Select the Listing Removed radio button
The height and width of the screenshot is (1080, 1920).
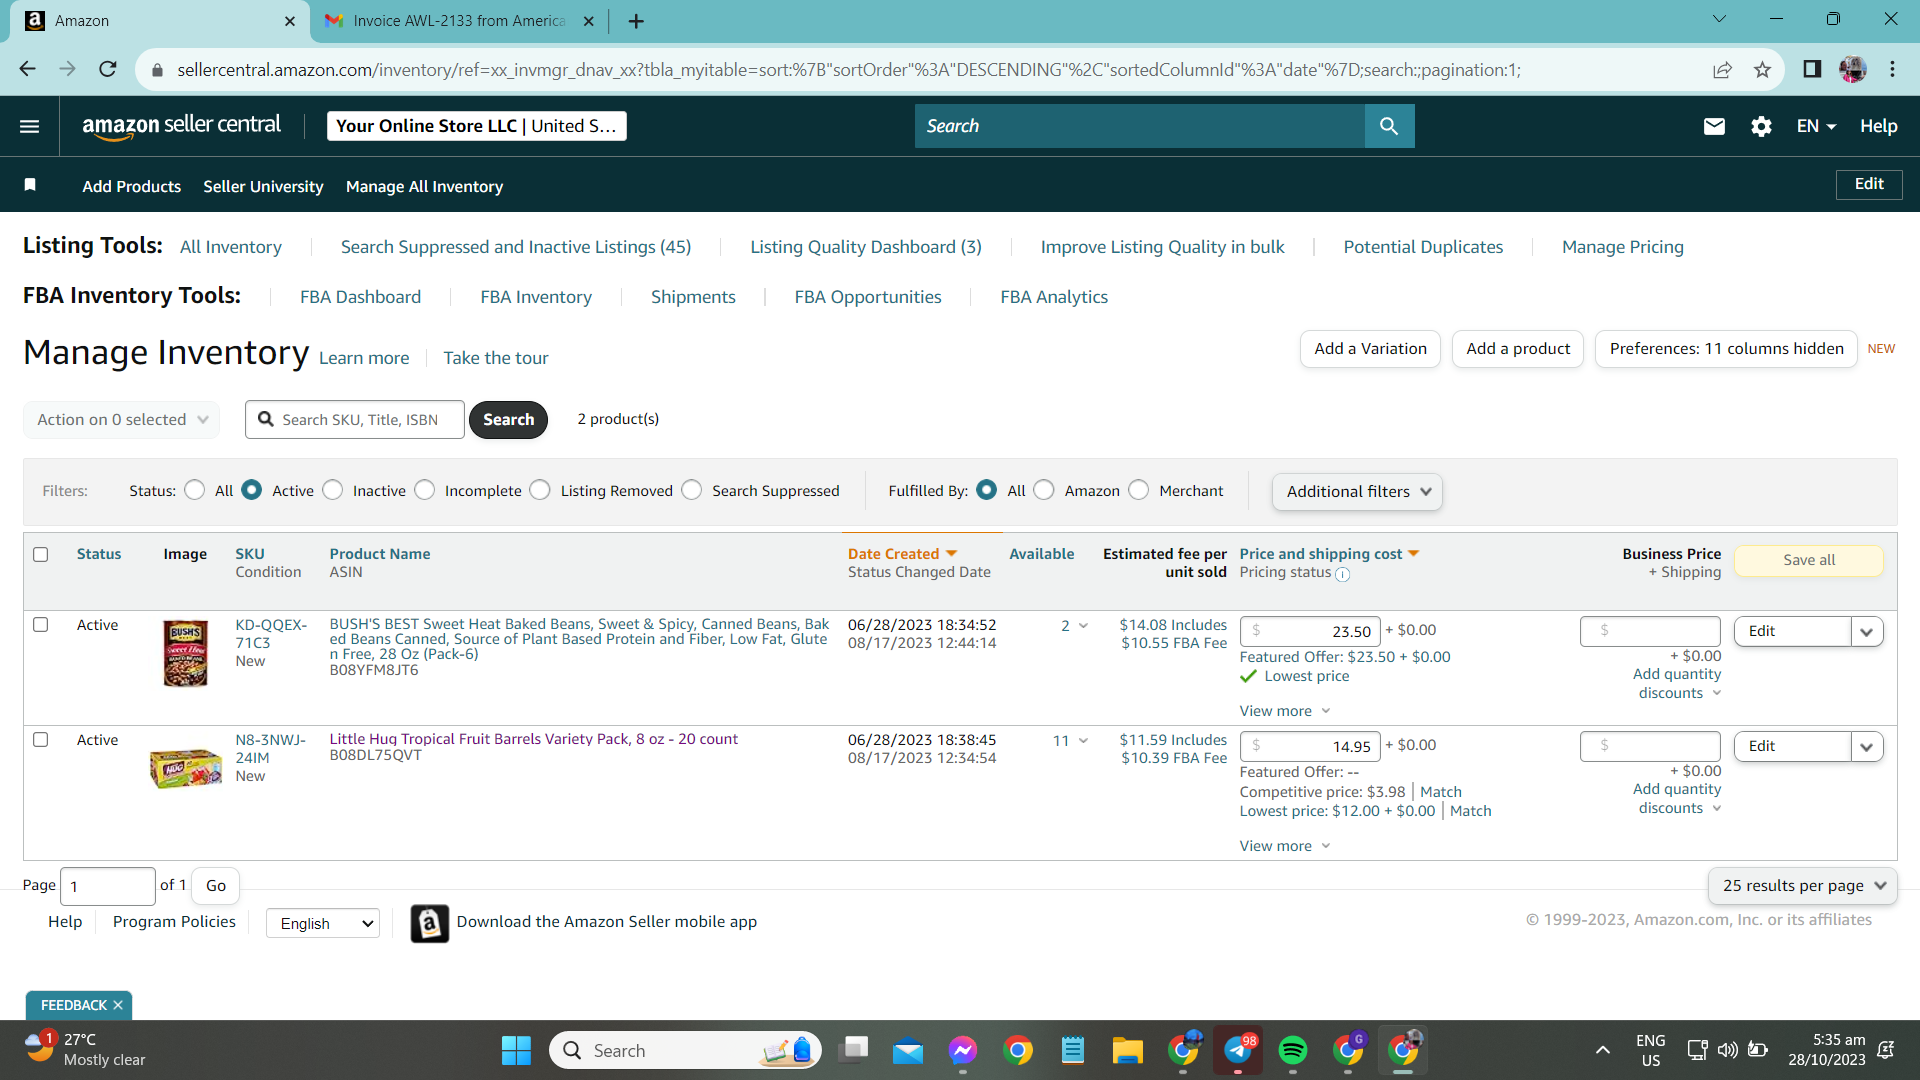tap(540, 490)
